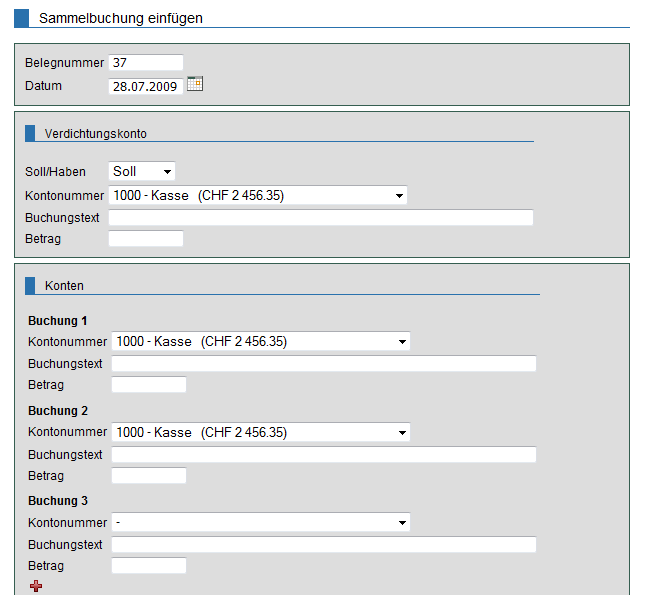This screenshot has height=595, width=649.
Task: Expand Buchung 3 Kontonummer dropdown
Action: [260, 523]
